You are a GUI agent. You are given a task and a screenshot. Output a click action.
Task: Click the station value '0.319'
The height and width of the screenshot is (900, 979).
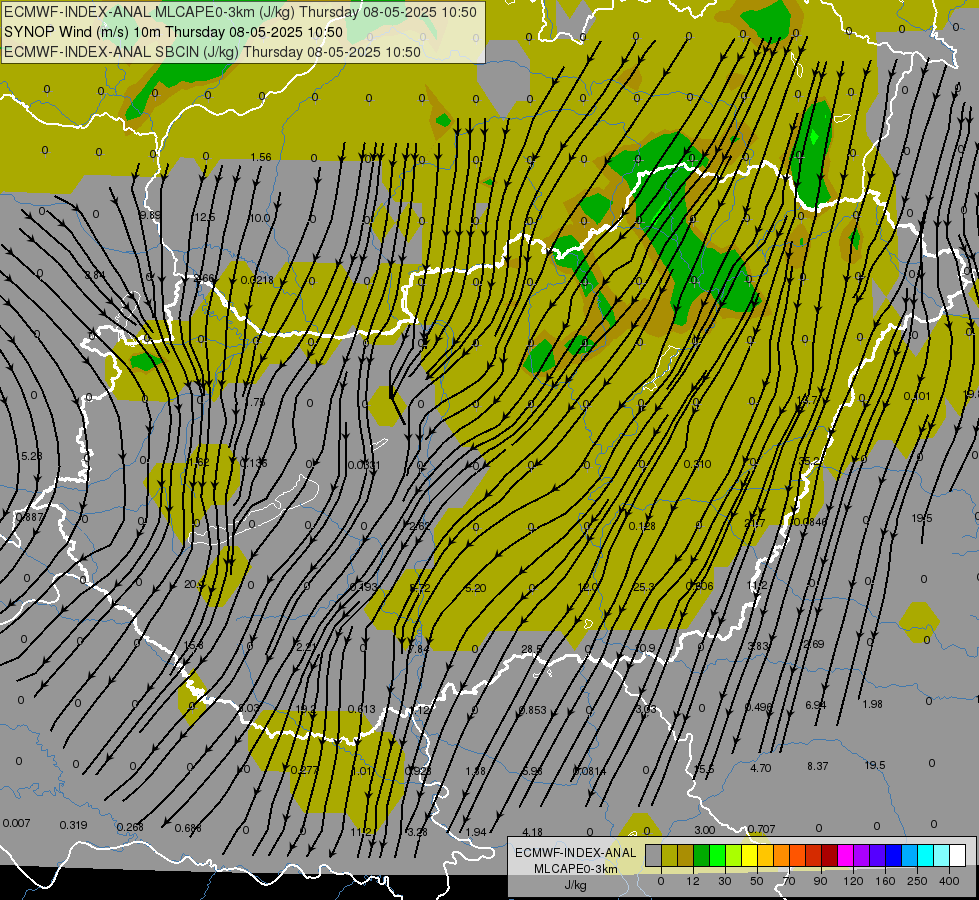click(74, 825)
